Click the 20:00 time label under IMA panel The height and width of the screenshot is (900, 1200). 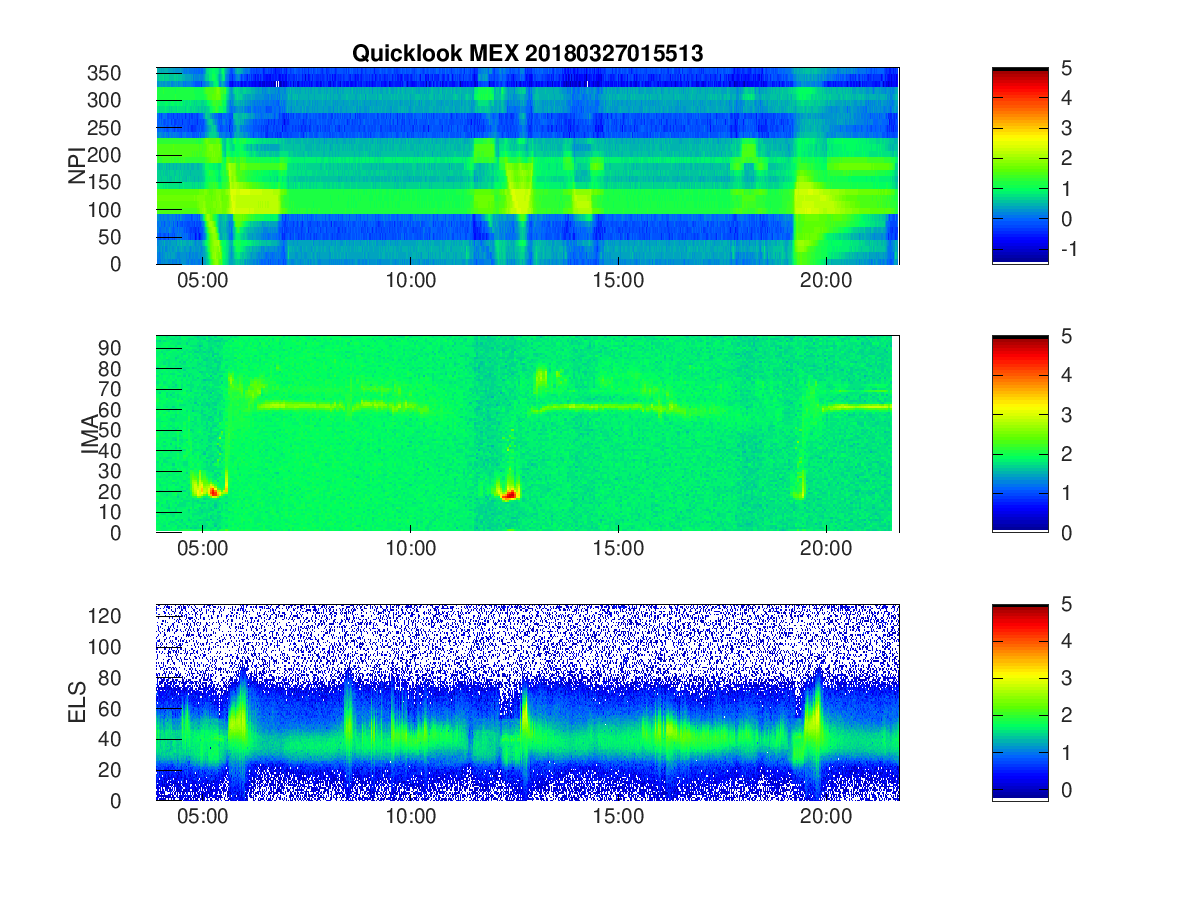click(826, 549)
